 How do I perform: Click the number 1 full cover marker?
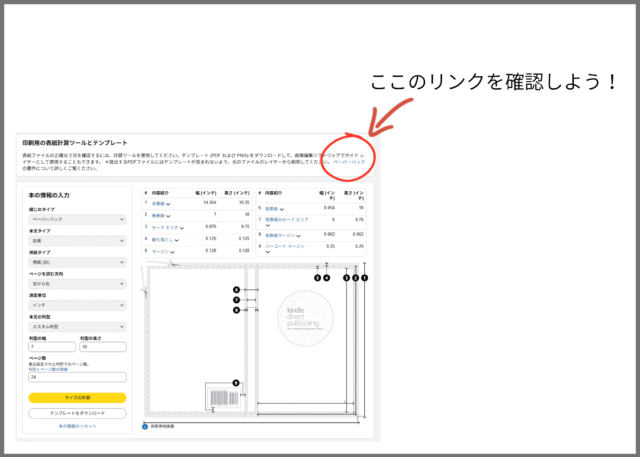pos(365,279)
